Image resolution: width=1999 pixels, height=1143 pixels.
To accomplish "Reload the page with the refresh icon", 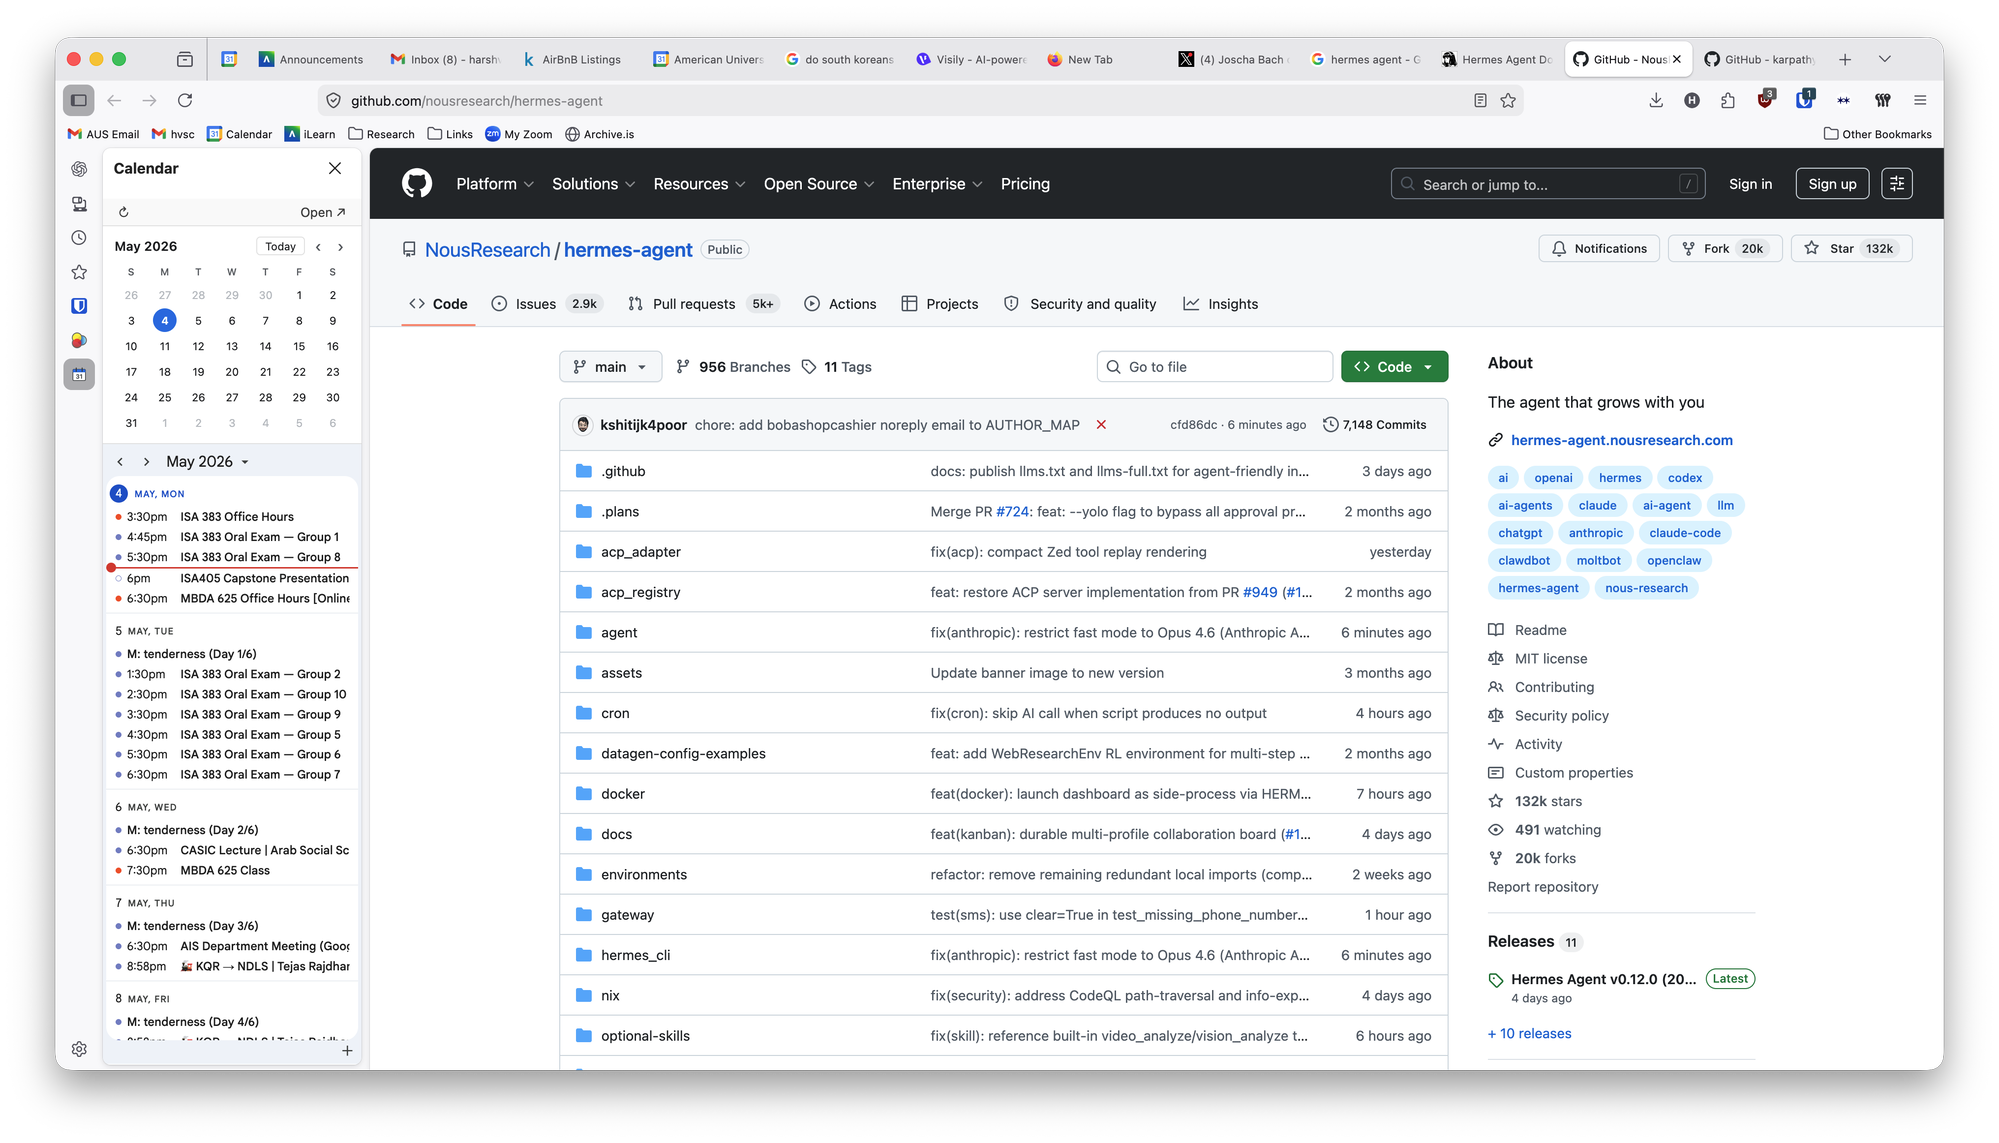I will coord(185,100).
